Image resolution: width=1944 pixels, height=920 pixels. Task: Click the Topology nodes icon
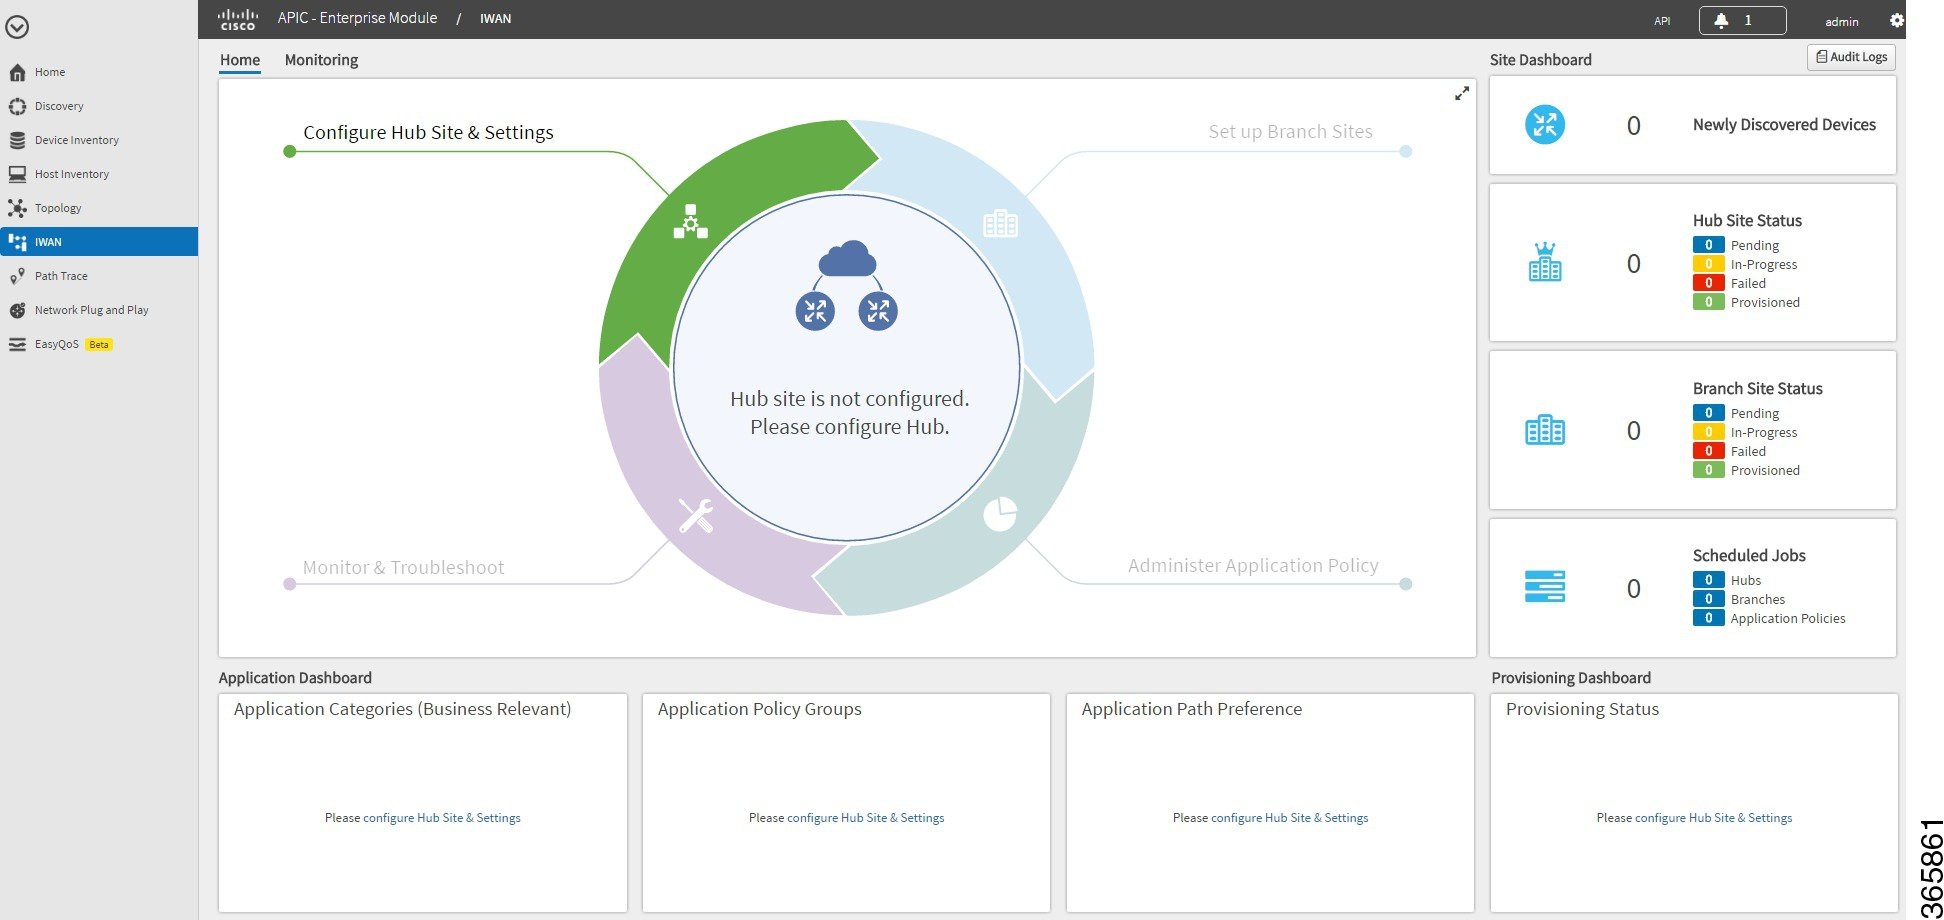[x=17, y=208]
